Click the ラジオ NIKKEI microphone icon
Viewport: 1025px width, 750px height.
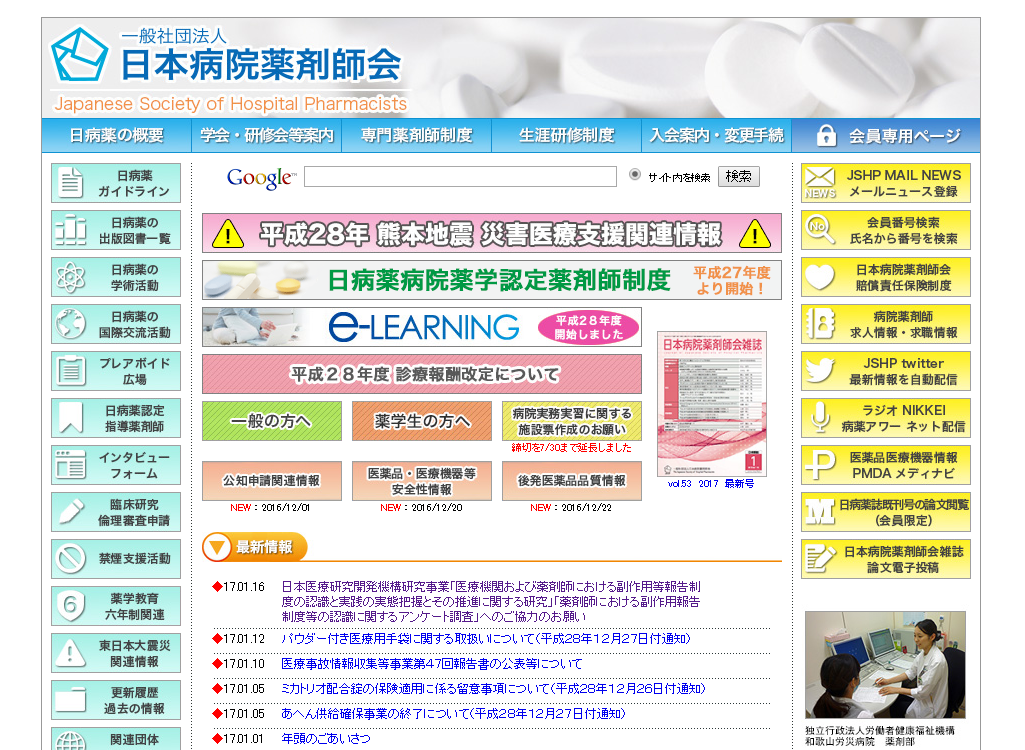(820, 418)
